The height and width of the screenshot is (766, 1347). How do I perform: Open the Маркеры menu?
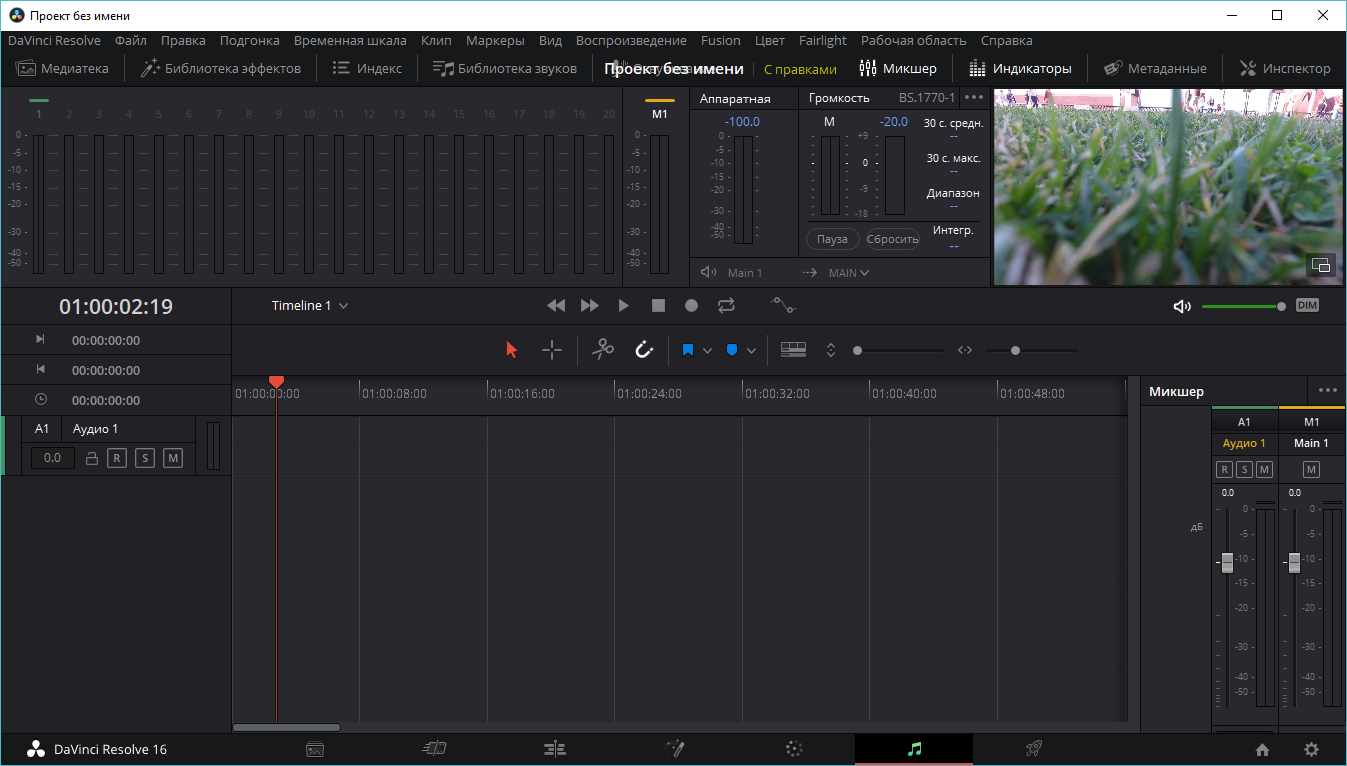pos(495,41)
